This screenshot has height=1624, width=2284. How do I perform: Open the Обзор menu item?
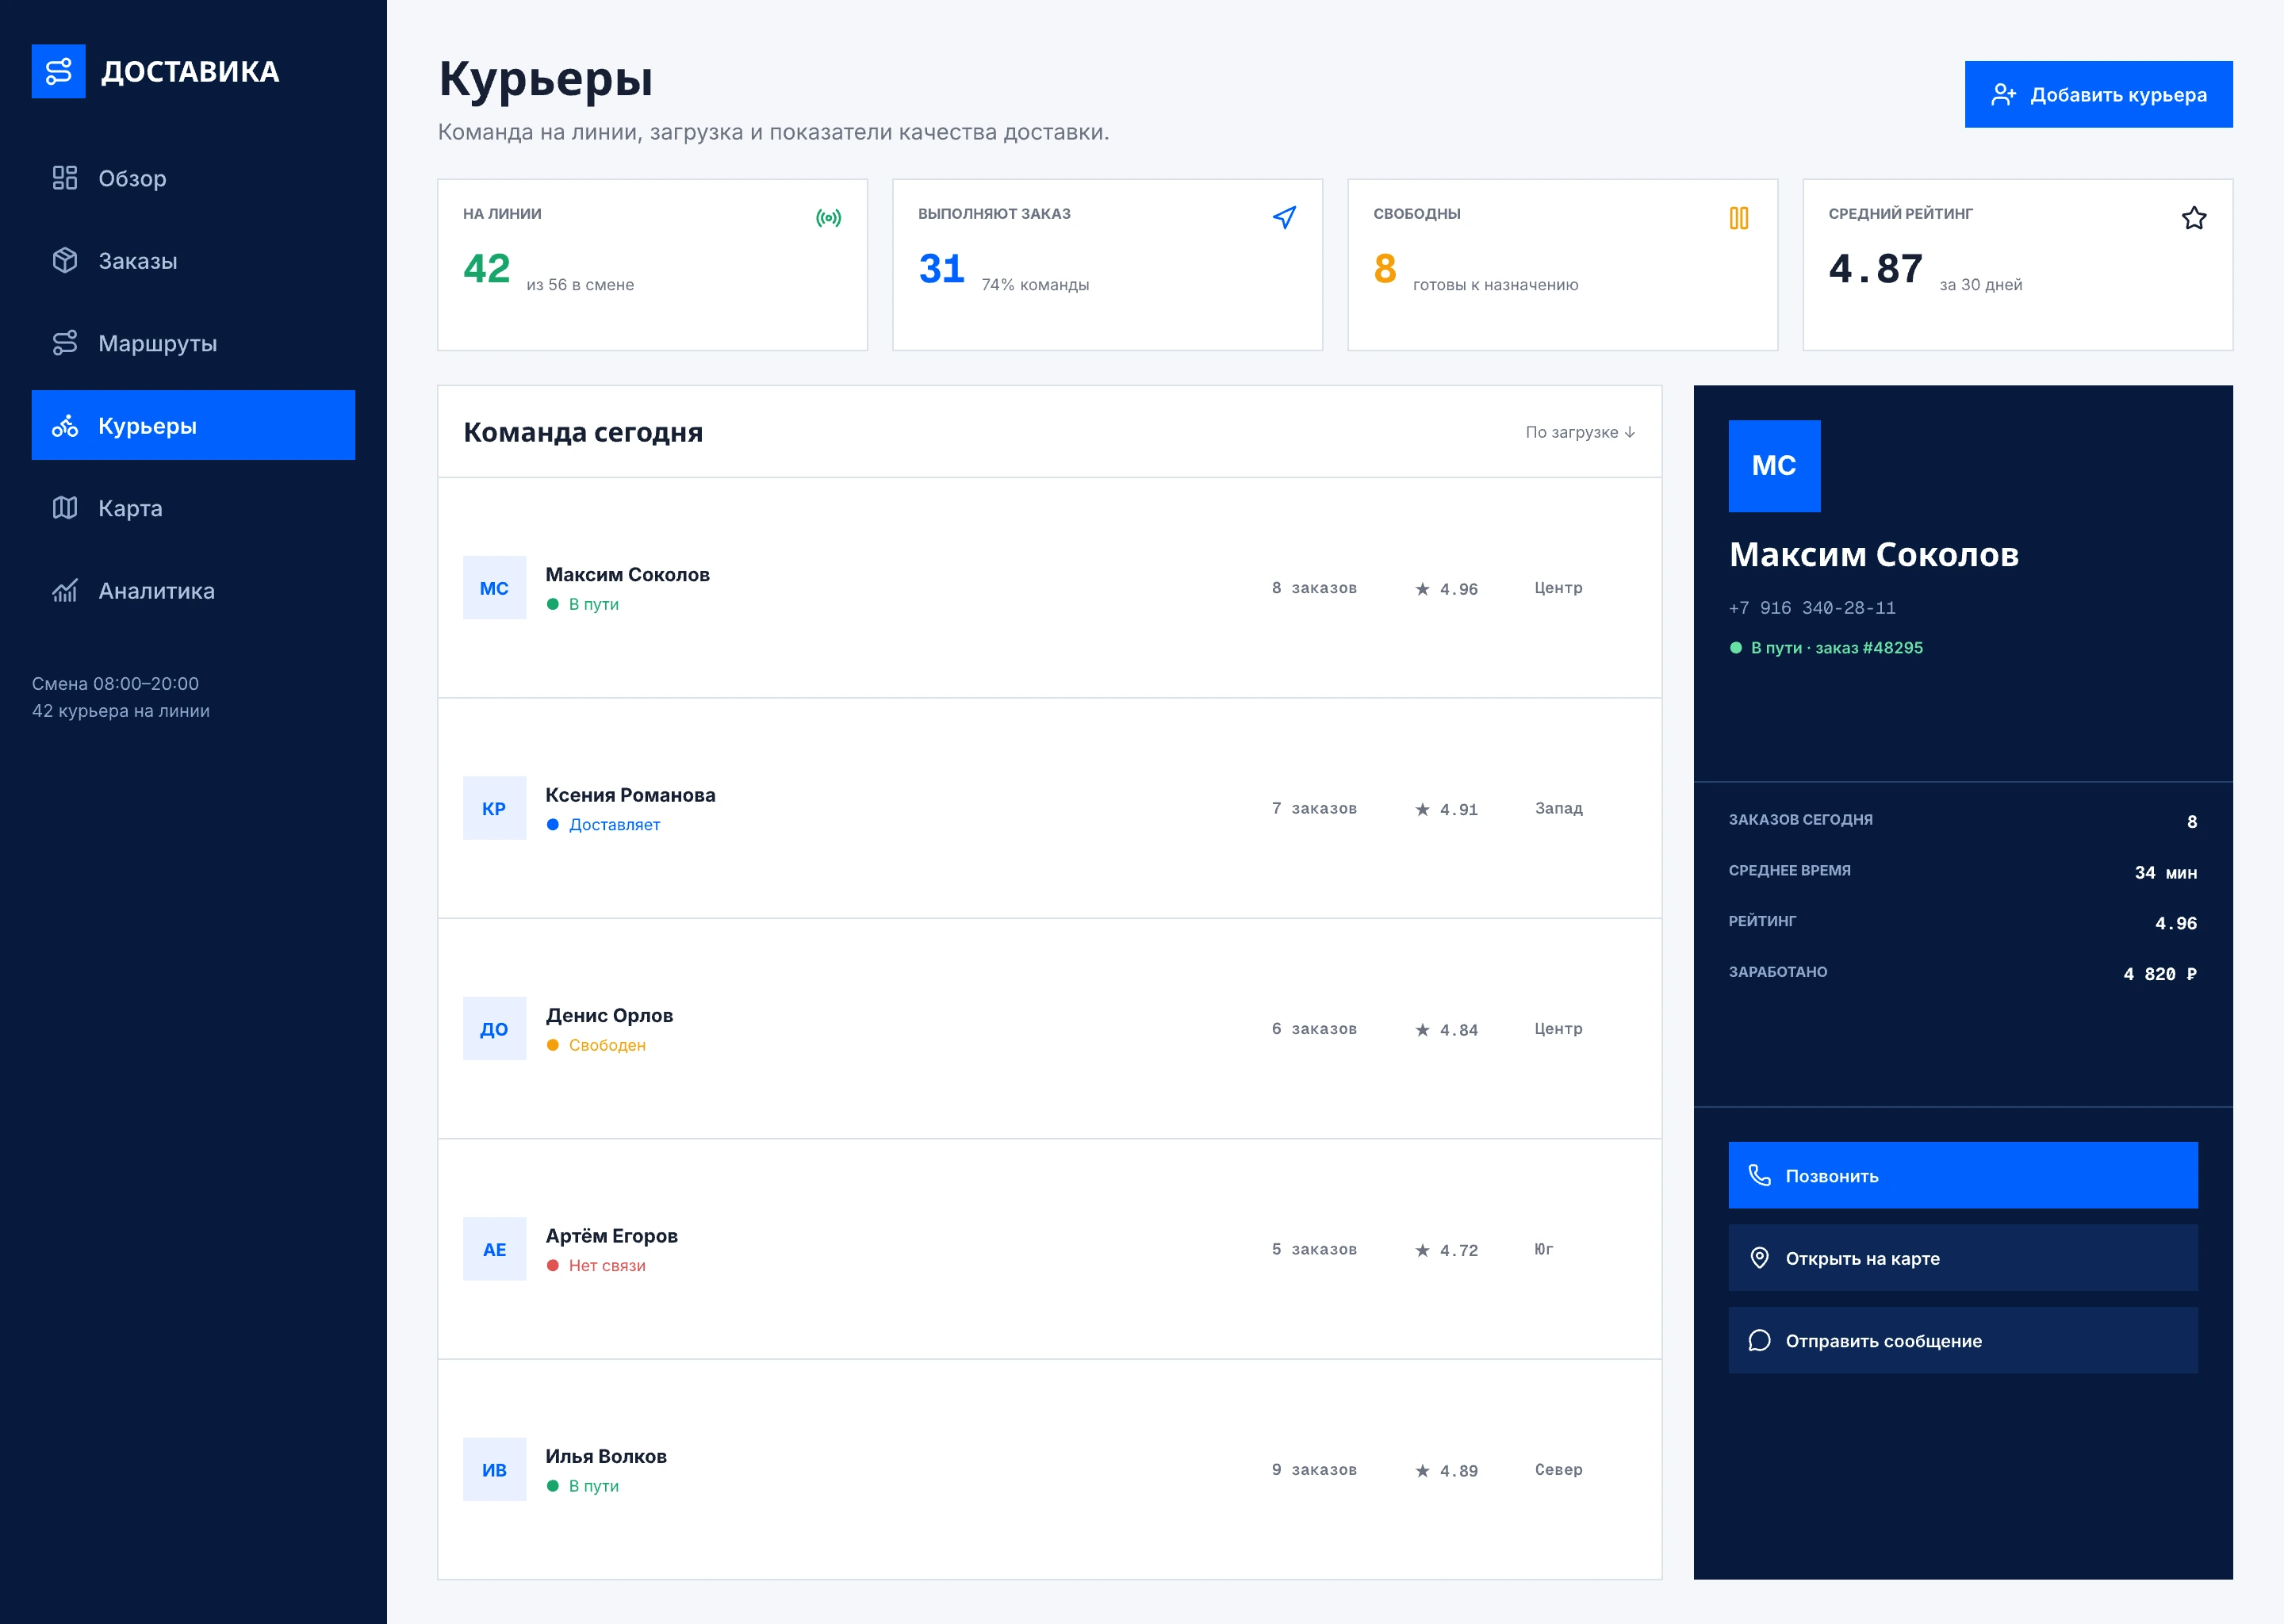(193, 178)
